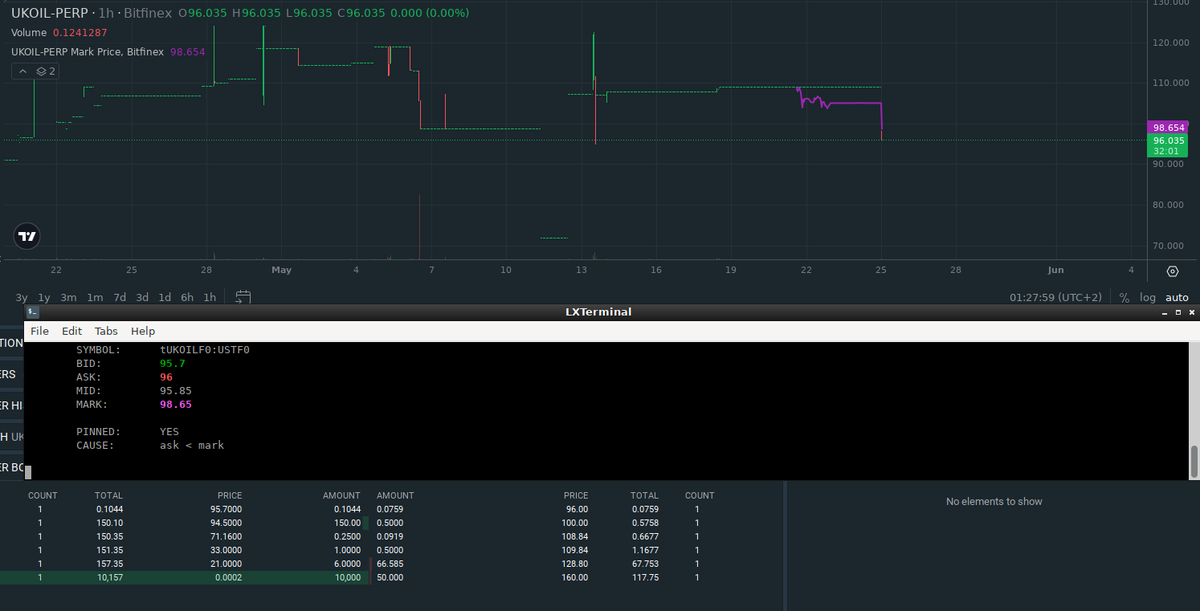Click the 'ask < mark' cause text
The image size is (1200, 611).
192,445
